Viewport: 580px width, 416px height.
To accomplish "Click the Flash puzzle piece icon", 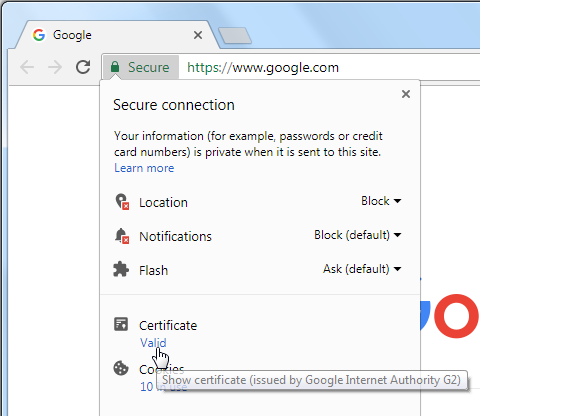I will coord(121,269).
